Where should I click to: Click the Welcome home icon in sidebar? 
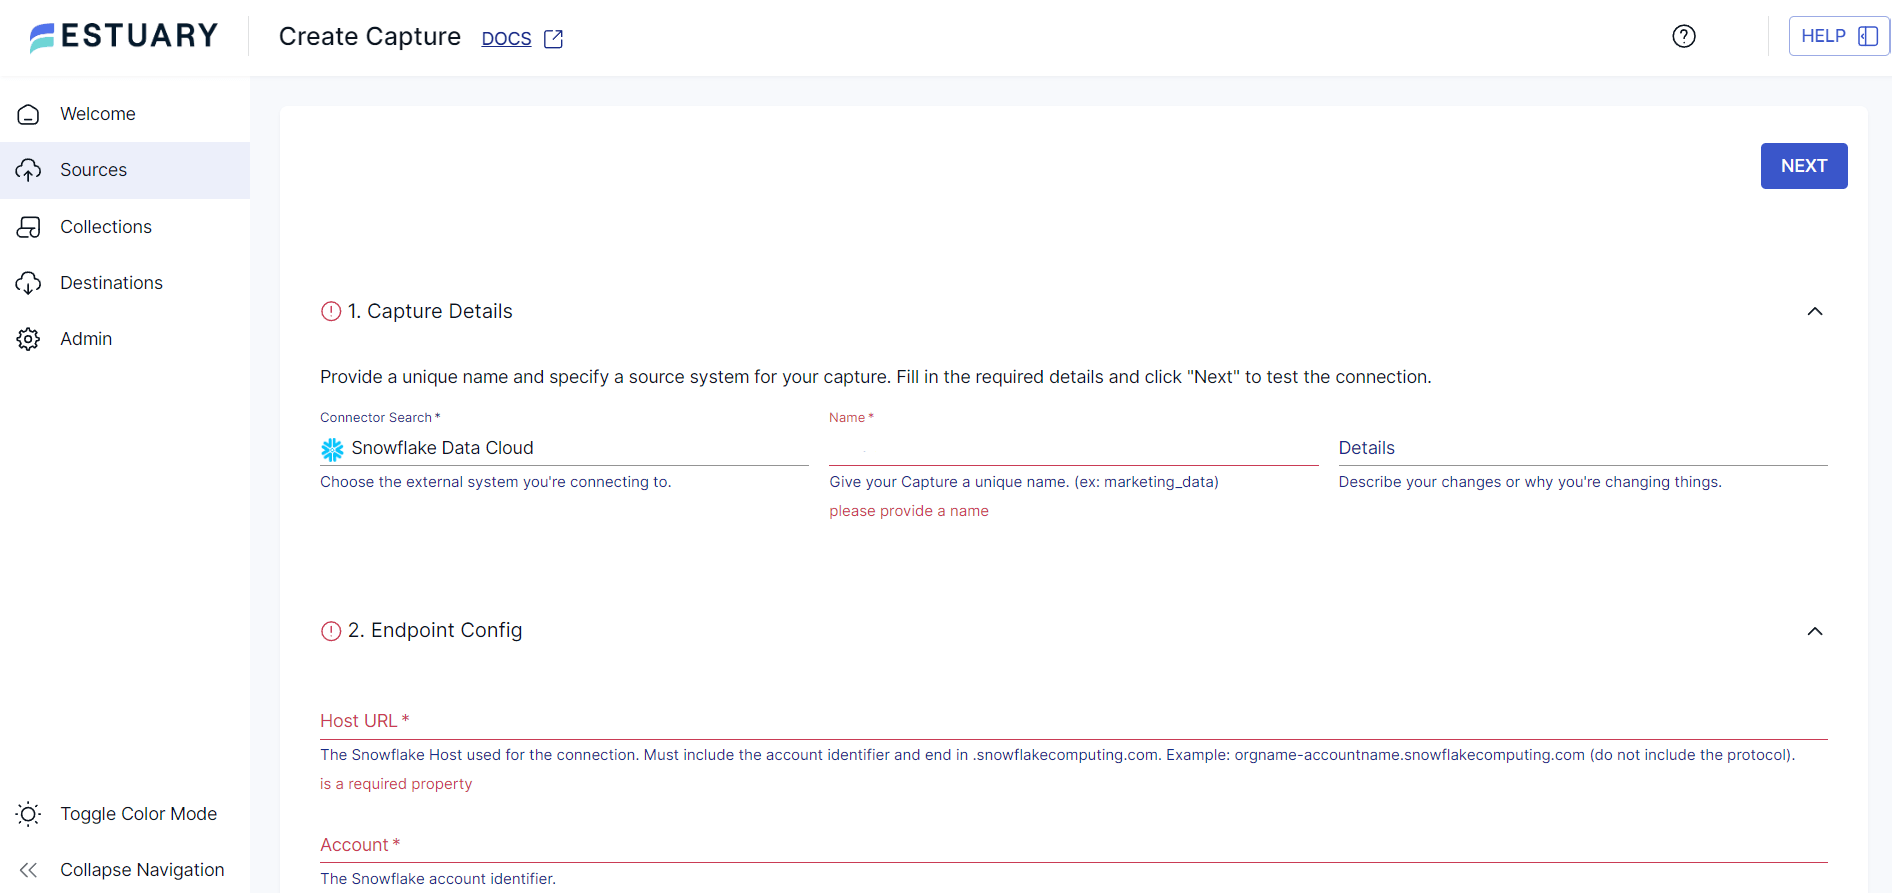click(x=28, y=114)
